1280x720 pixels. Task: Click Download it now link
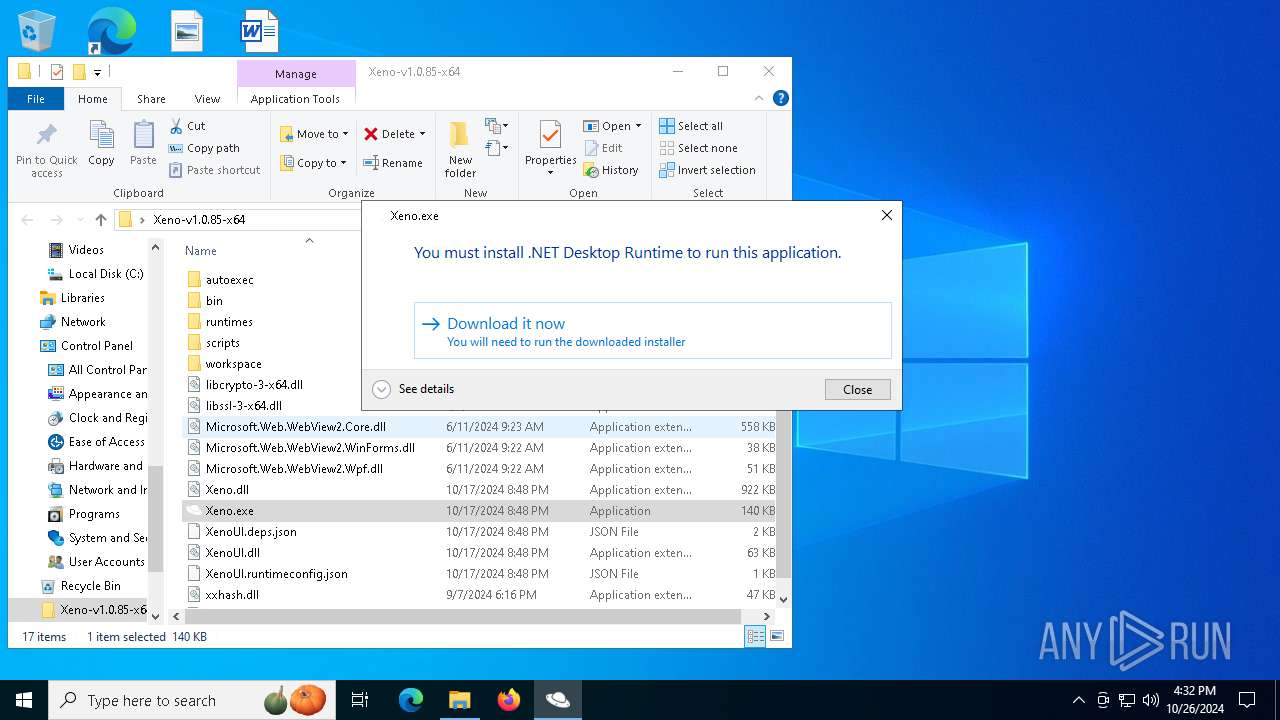(x=652, y=331)
